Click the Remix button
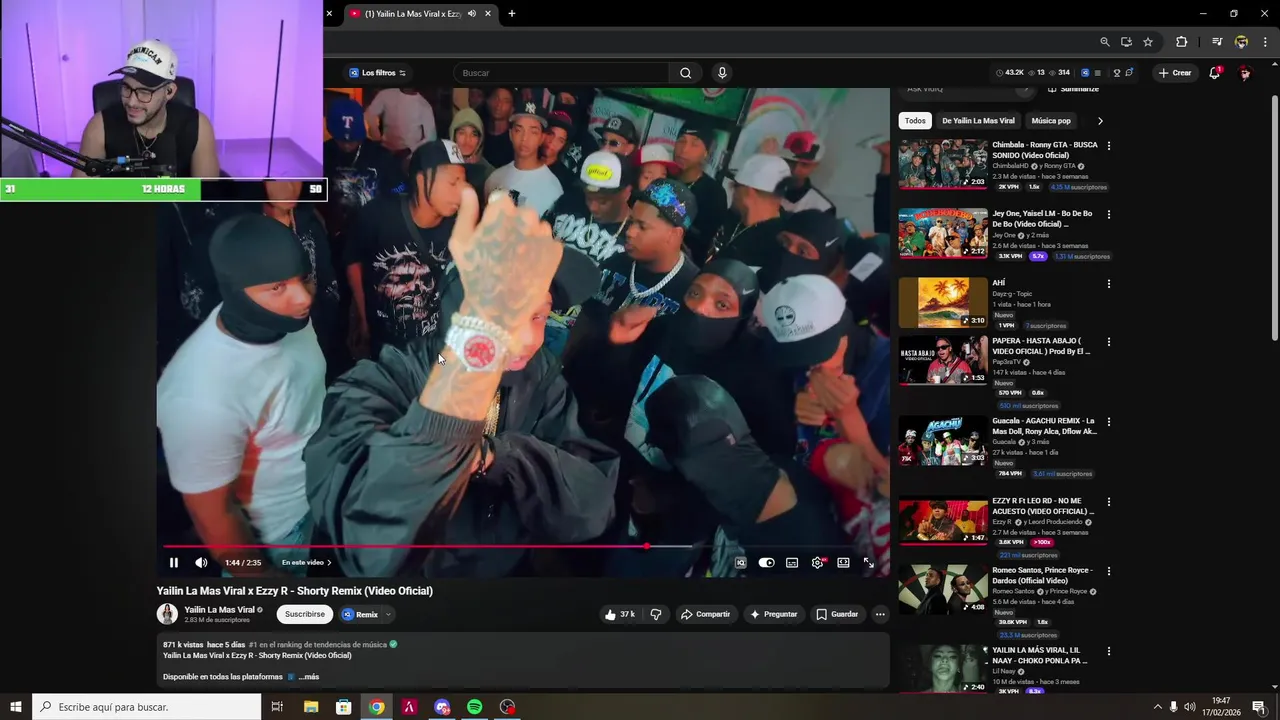Image resolution: width=1280 pixels, height=720 pixels. tap(360, 614)
